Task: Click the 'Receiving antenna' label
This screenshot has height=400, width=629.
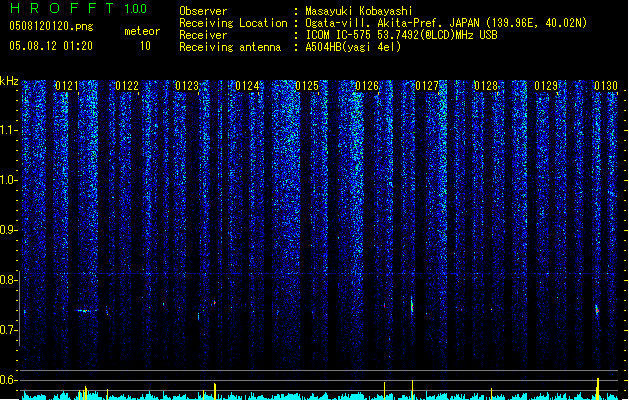Action: point(230,47)
